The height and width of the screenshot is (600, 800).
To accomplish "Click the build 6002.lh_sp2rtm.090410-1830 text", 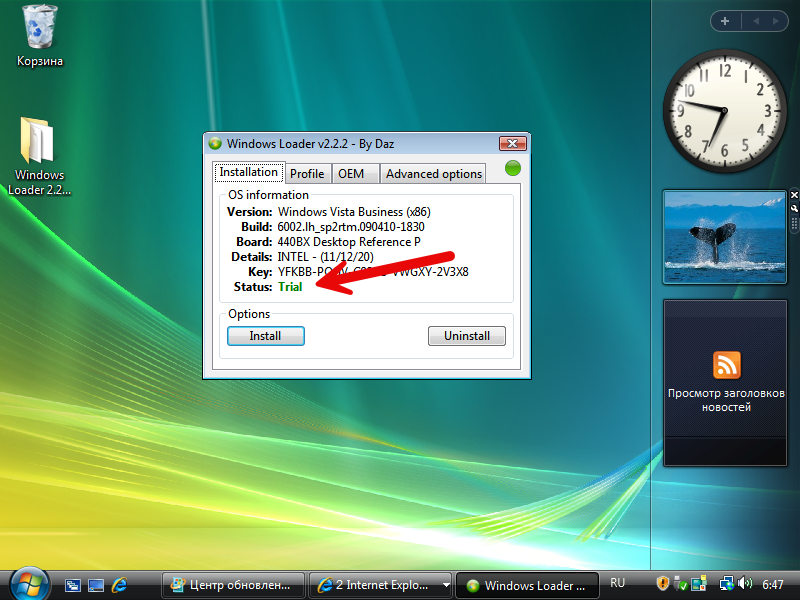I will pyautogui.click(x=351, y=227).
